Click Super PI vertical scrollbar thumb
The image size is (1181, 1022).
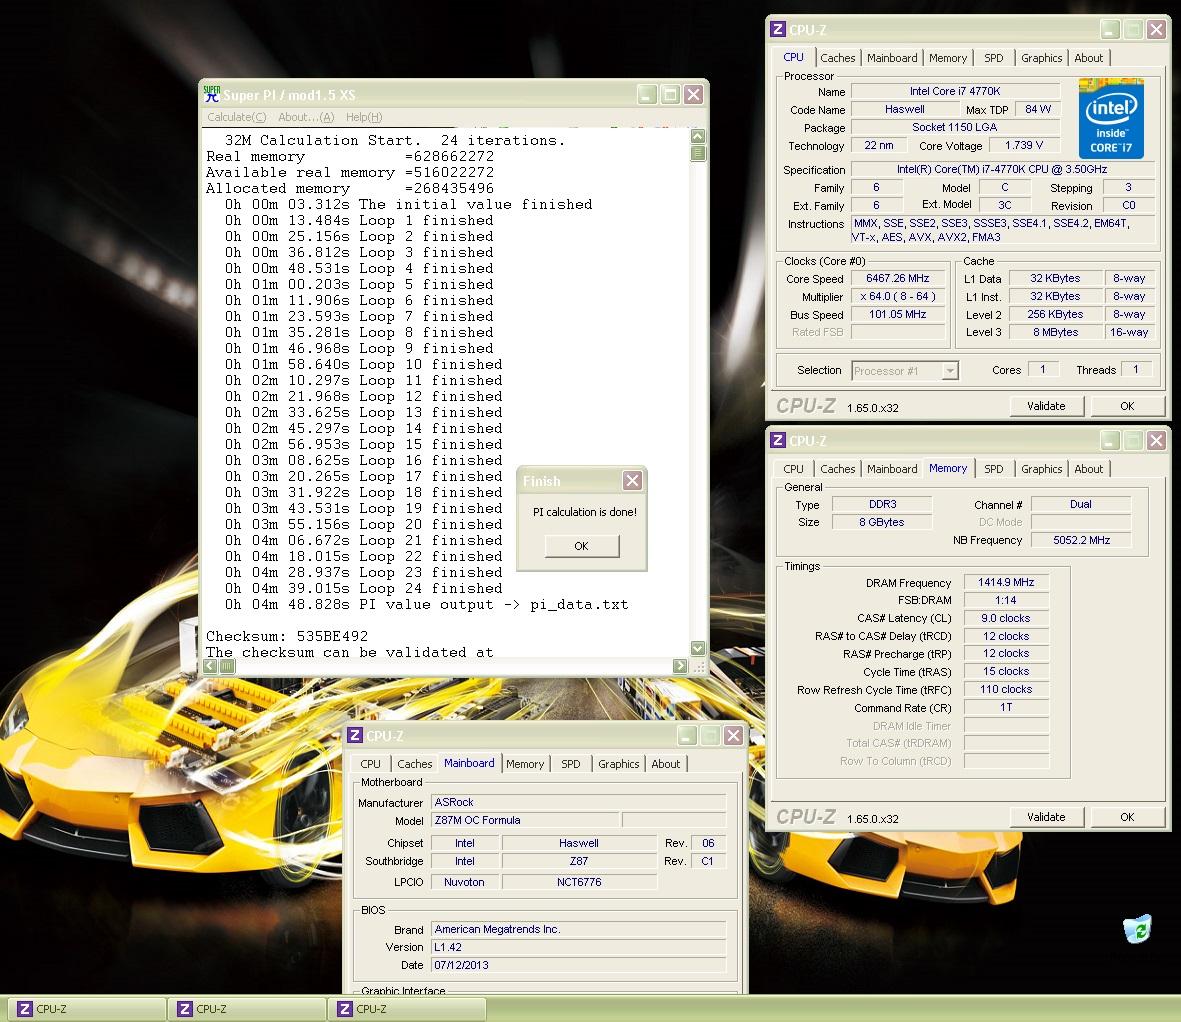click(x=698, y=153)
